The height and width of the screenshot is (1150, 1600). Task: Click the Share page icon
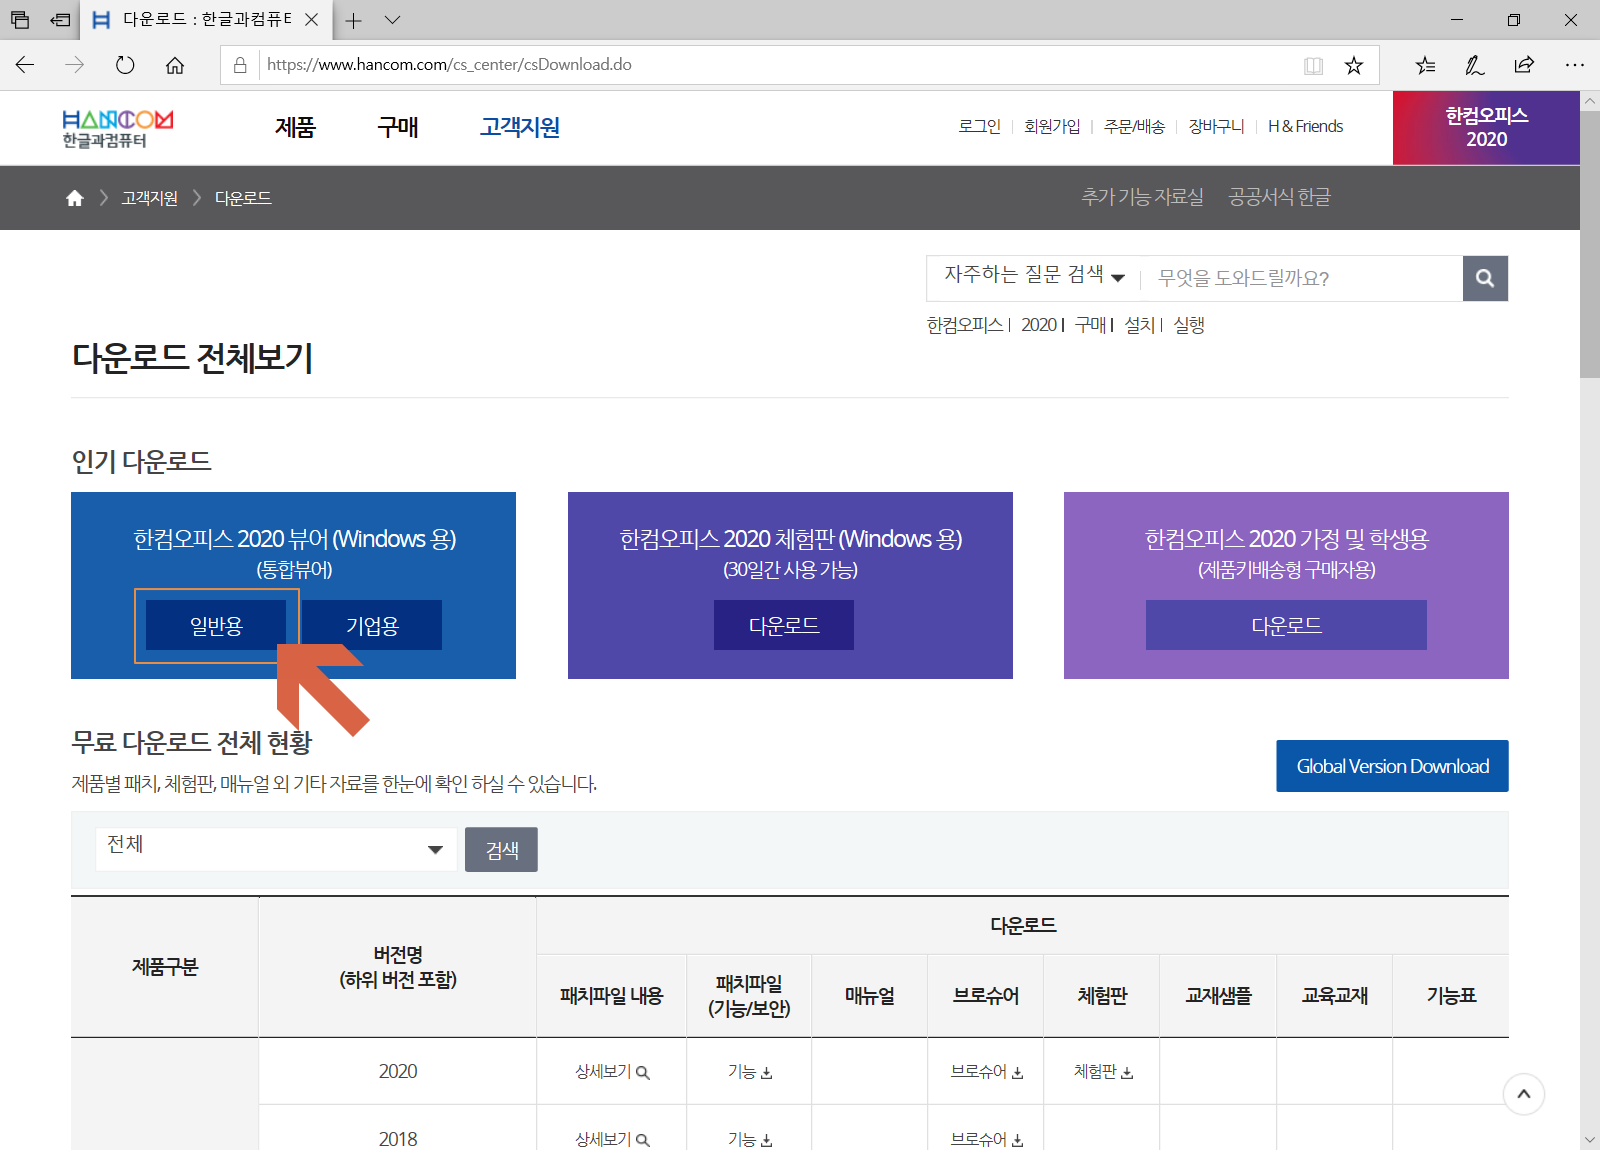(x=1524, y=65)
